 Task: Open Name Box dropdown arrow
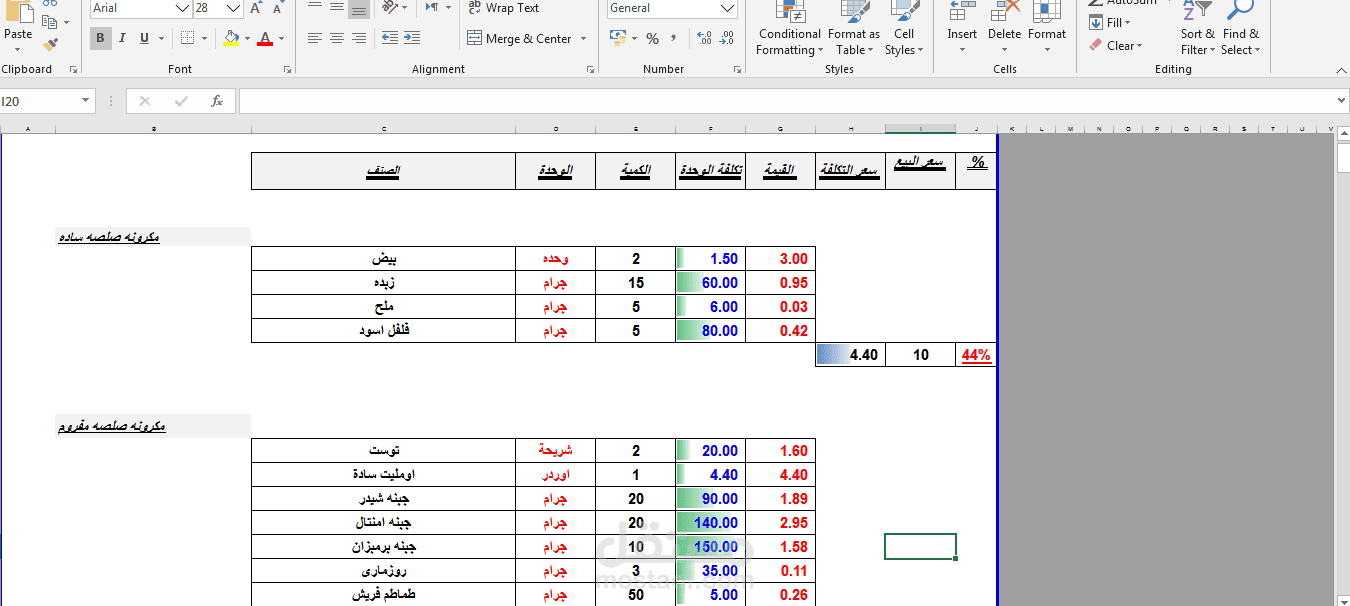[x=86, y=101]
